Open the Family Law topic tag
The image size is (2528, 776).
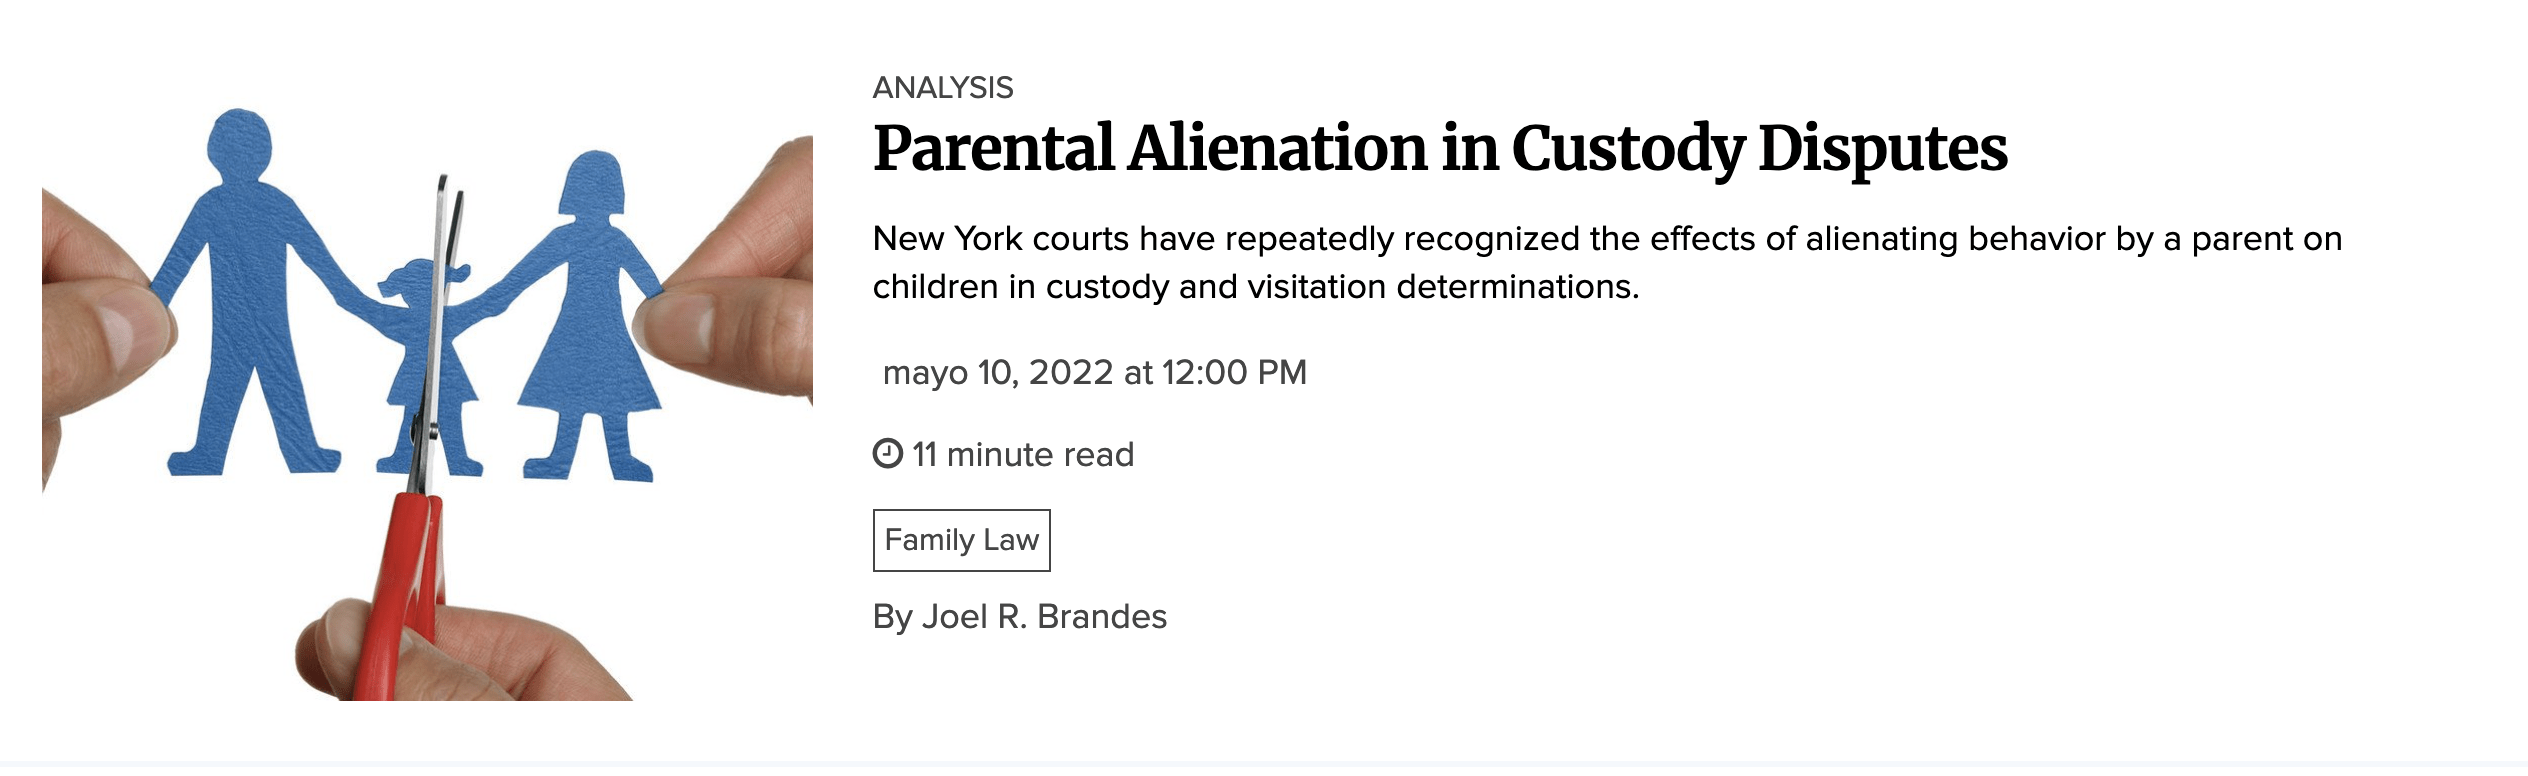pyautogui.click(x=961, y=540)
